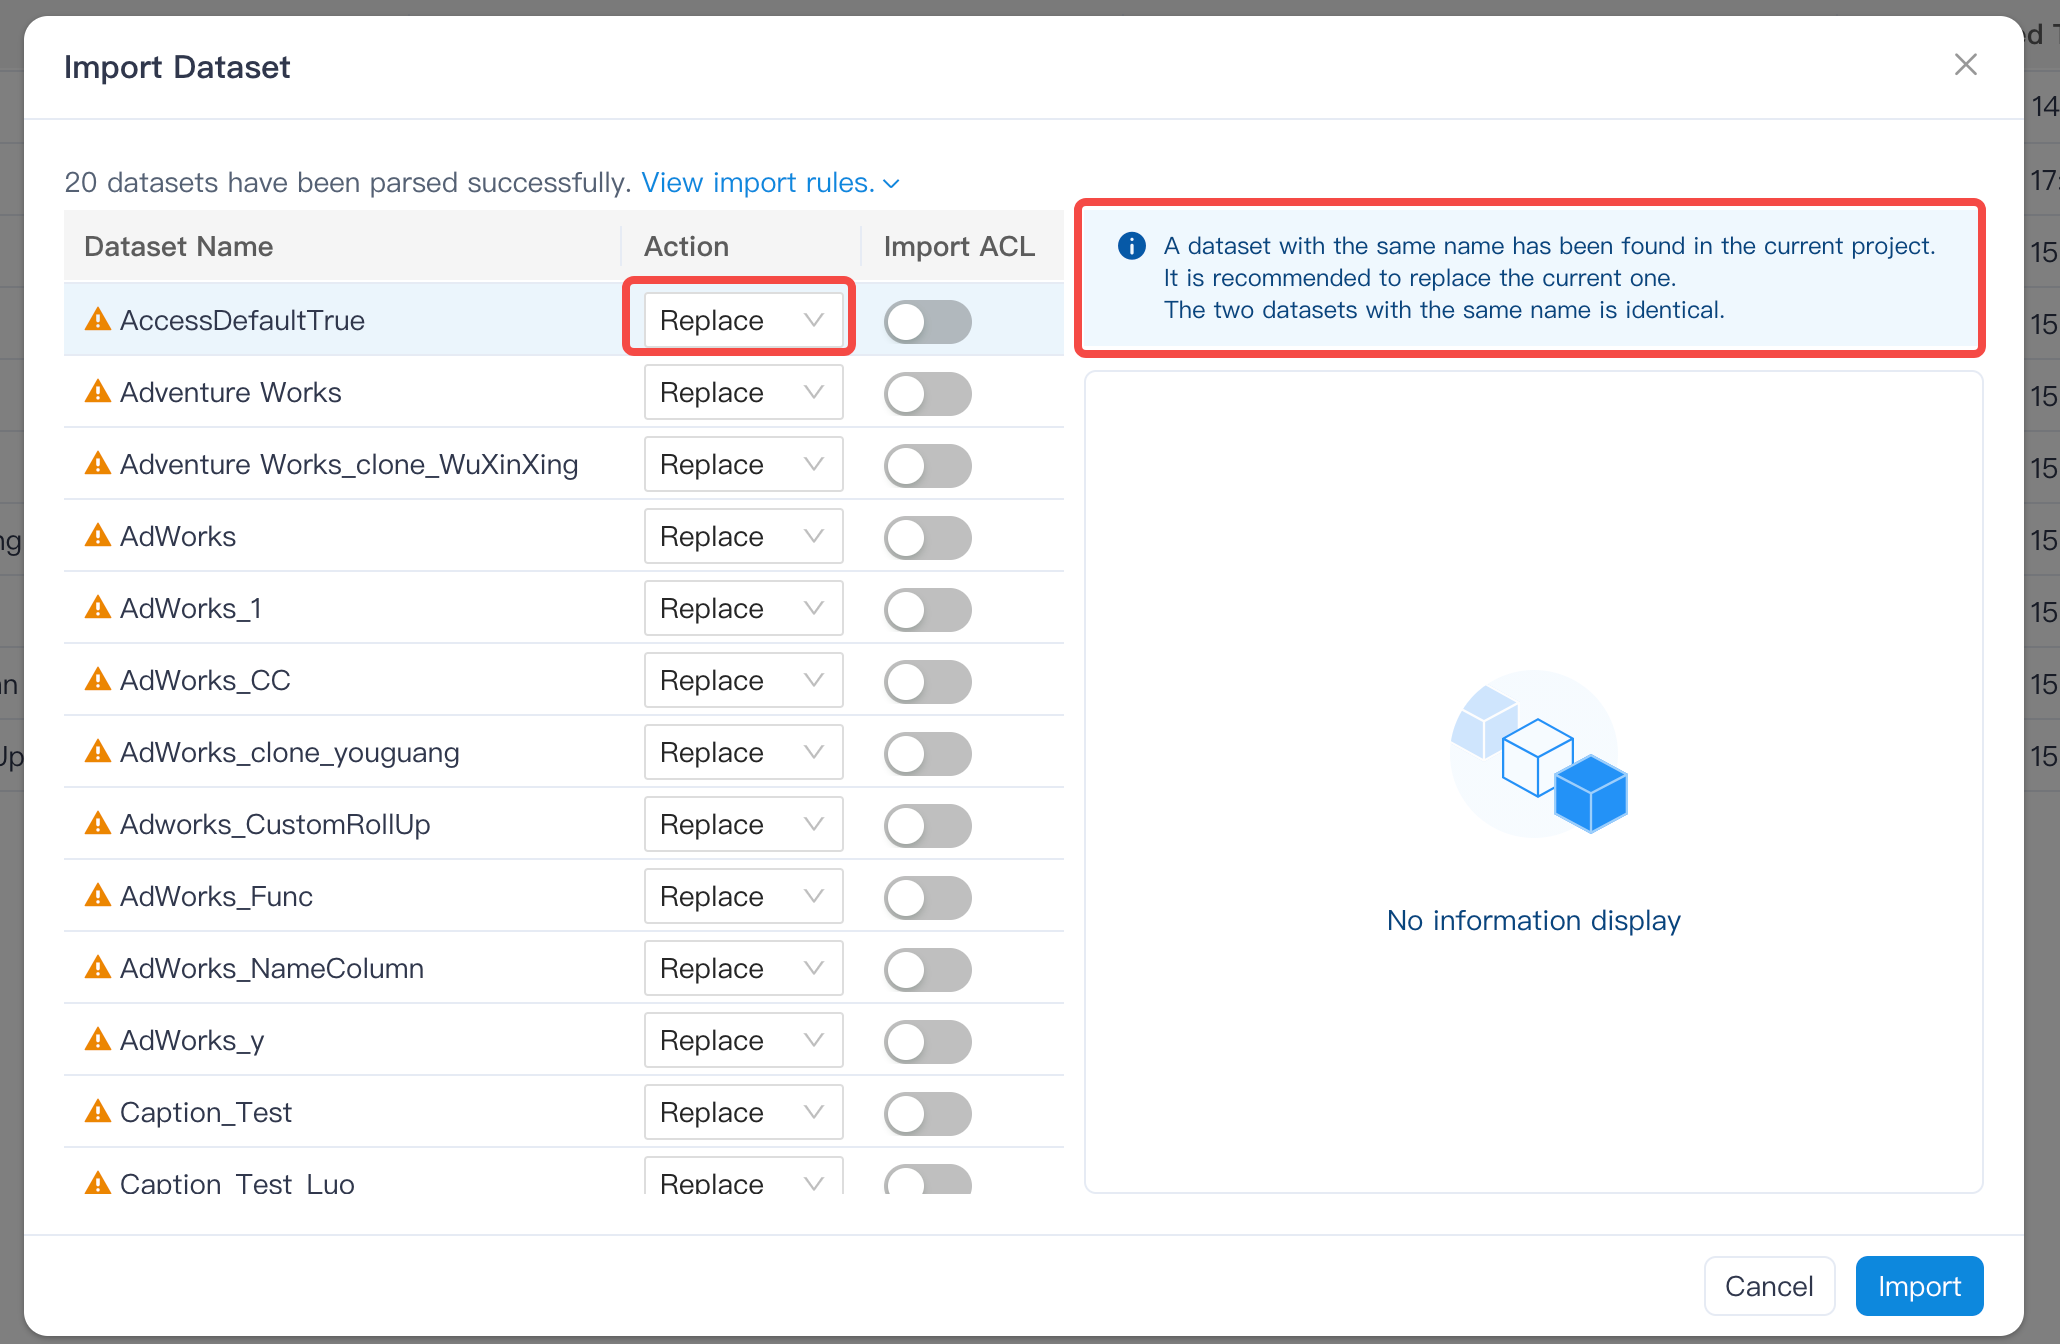
Task: Select the Adventure Works dataset row
Action: 564,392
